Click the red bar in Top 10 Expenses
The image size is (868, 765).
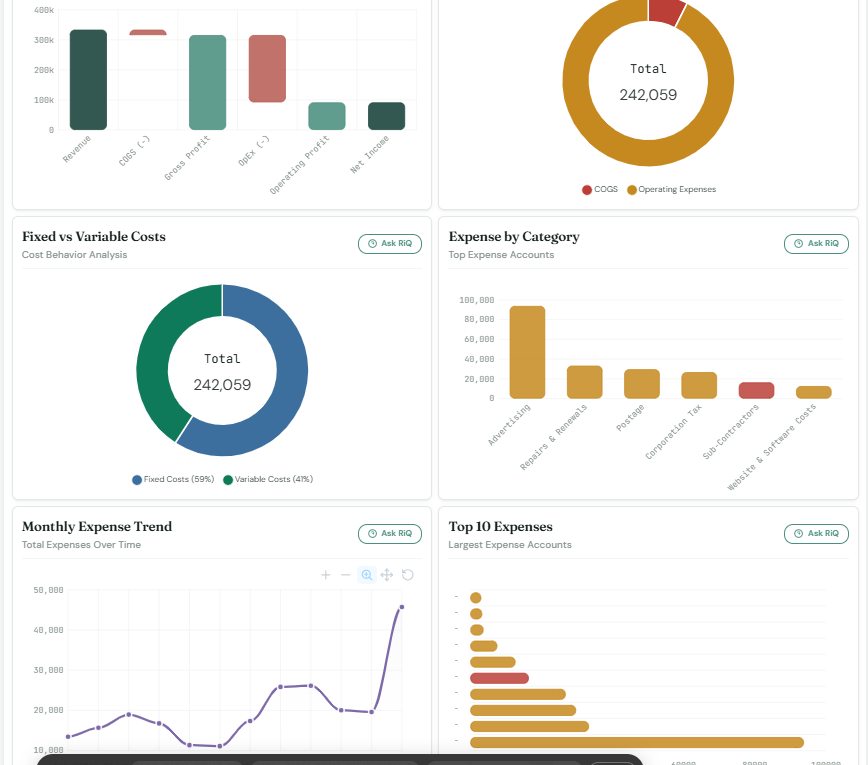(x=499, y=678)
